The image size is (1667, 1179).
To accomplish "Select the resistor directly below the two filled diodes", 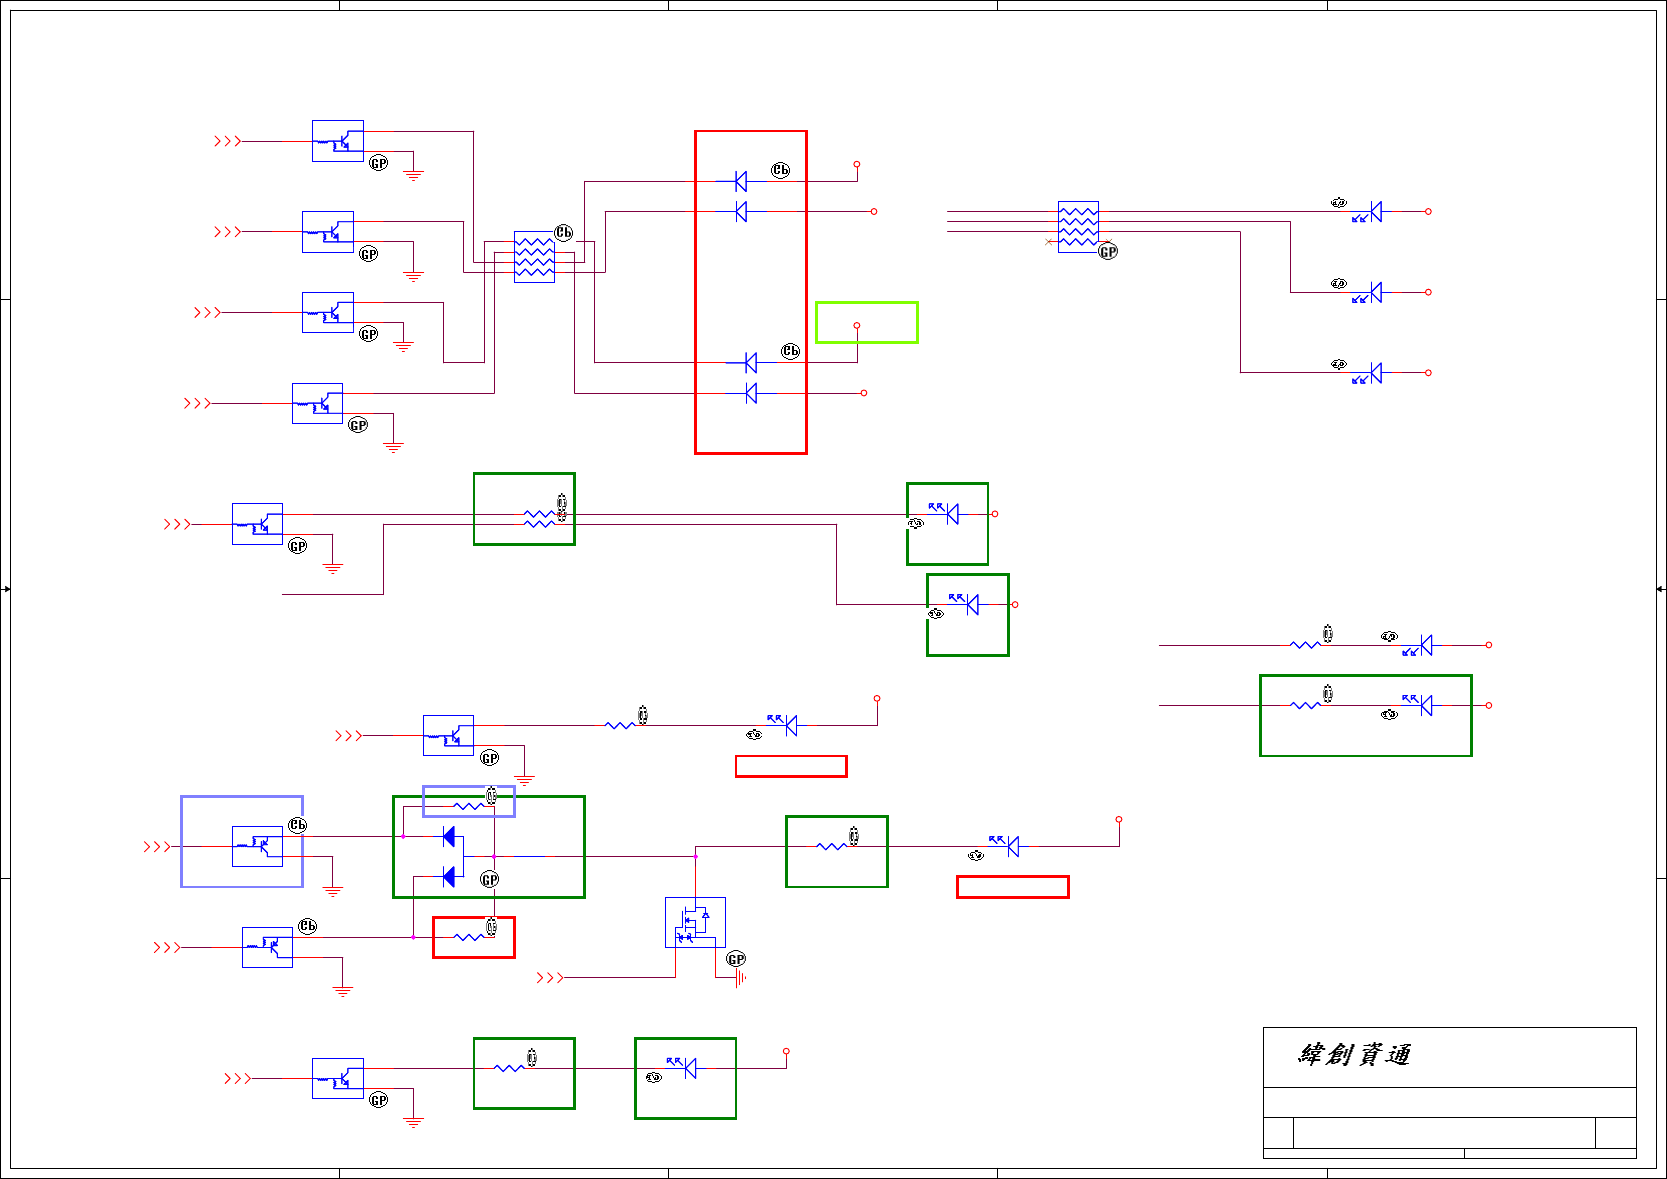I will 468,937.
